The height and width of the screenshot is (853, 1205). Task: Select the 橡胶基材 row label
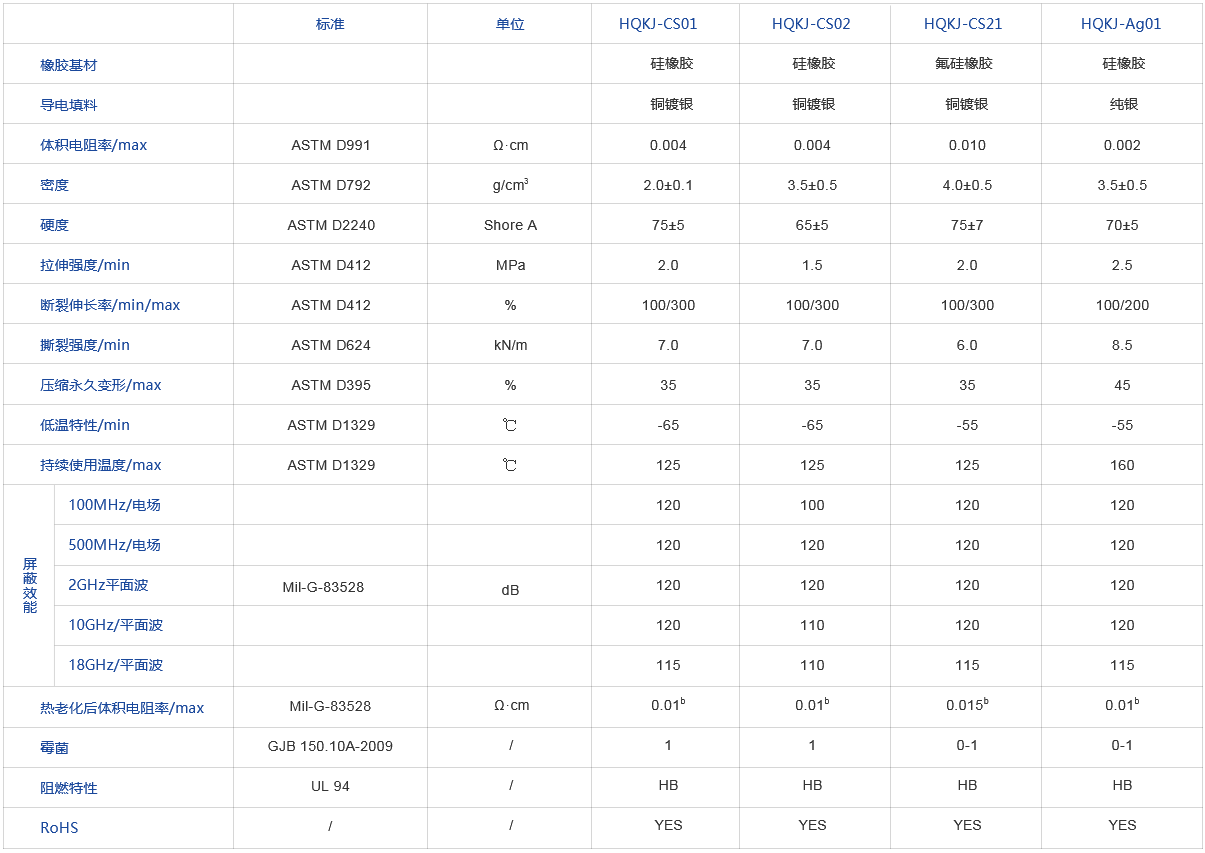(x=69, y=65)
